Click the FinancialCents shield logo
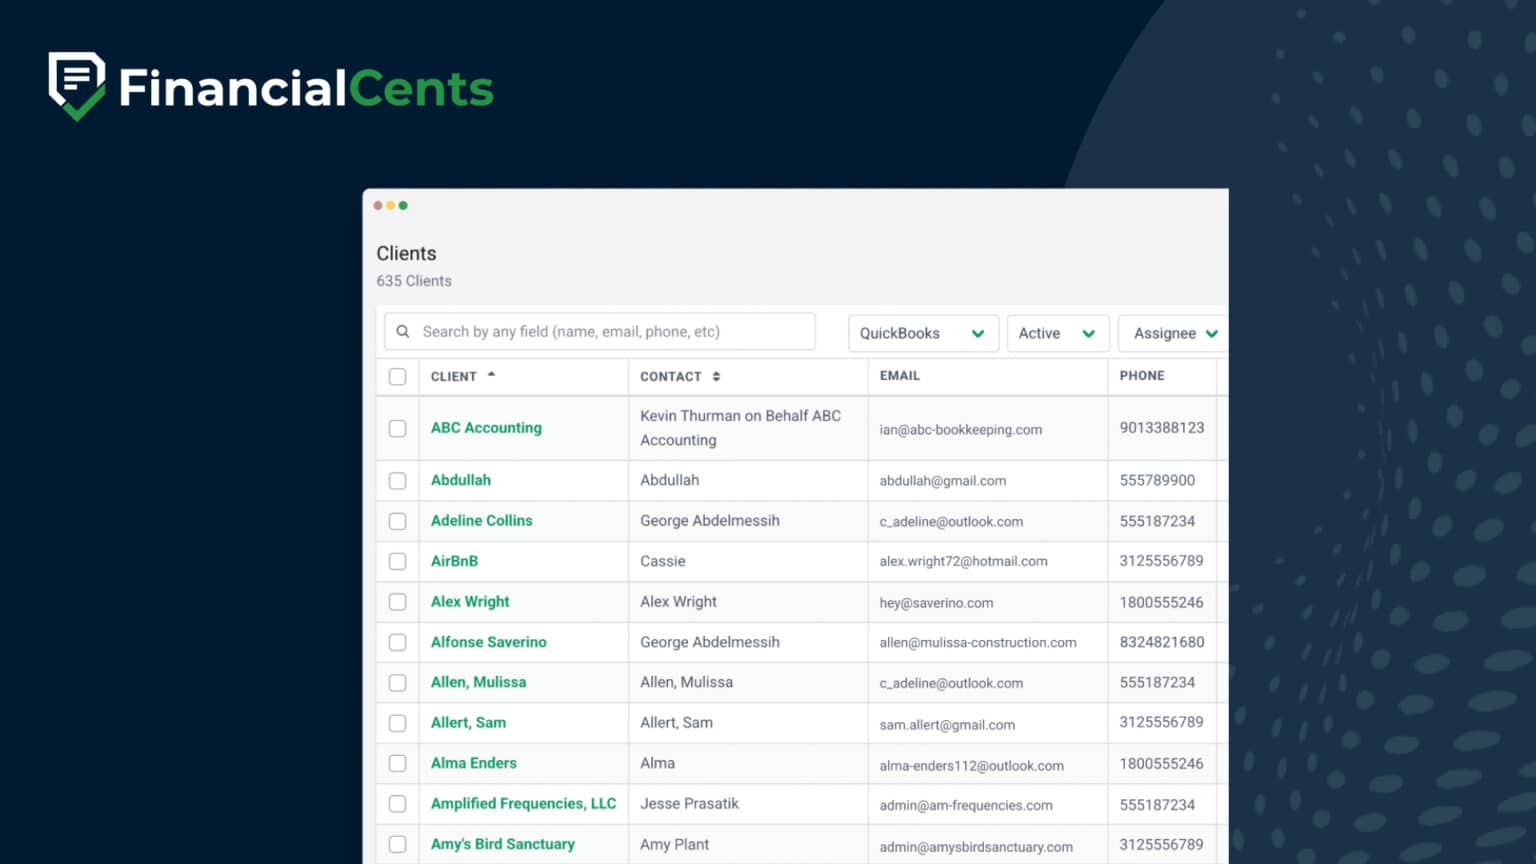 pos(76,85)
